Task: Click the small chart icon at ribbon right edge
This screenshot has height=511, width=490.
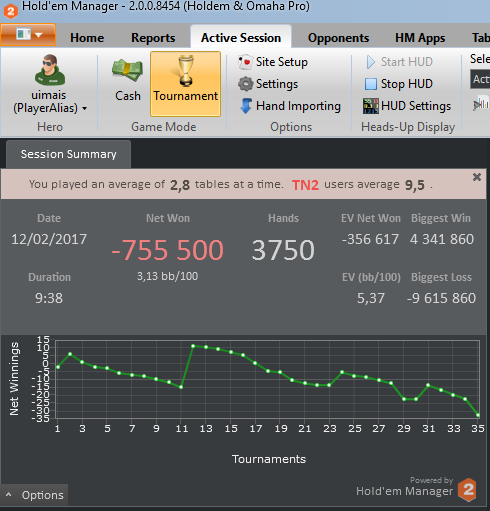Action: (x=481, y=104)
